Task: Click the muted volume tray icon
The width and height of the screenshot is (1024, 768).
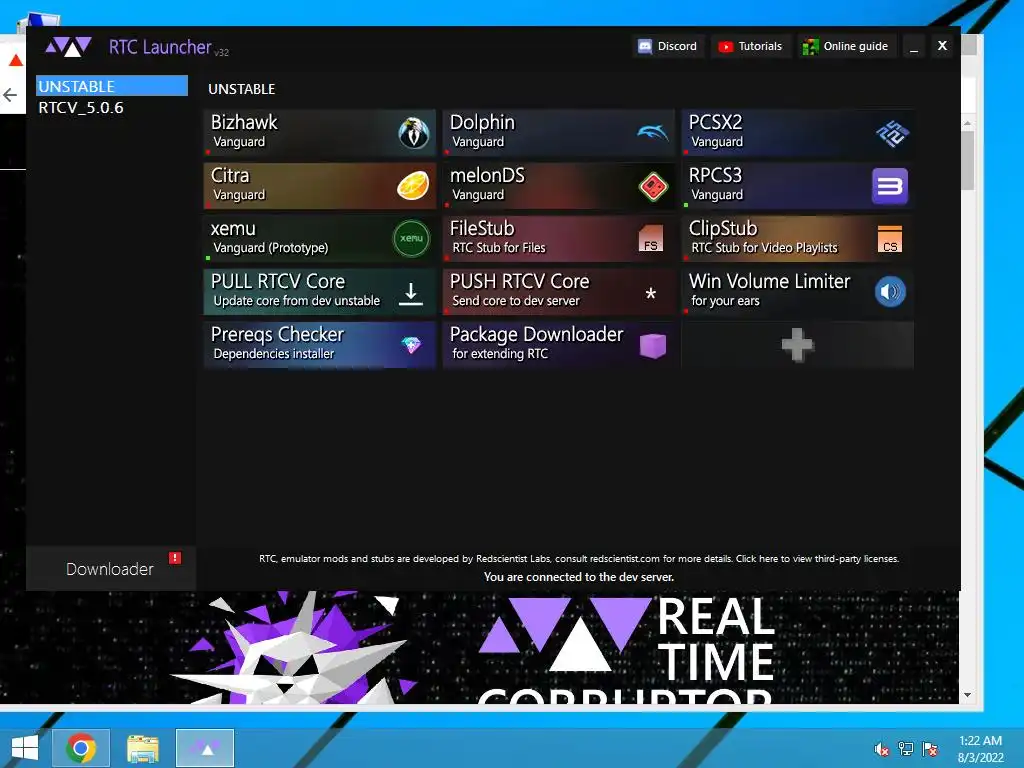Action: pyautogui.click(x=882, y=749)
